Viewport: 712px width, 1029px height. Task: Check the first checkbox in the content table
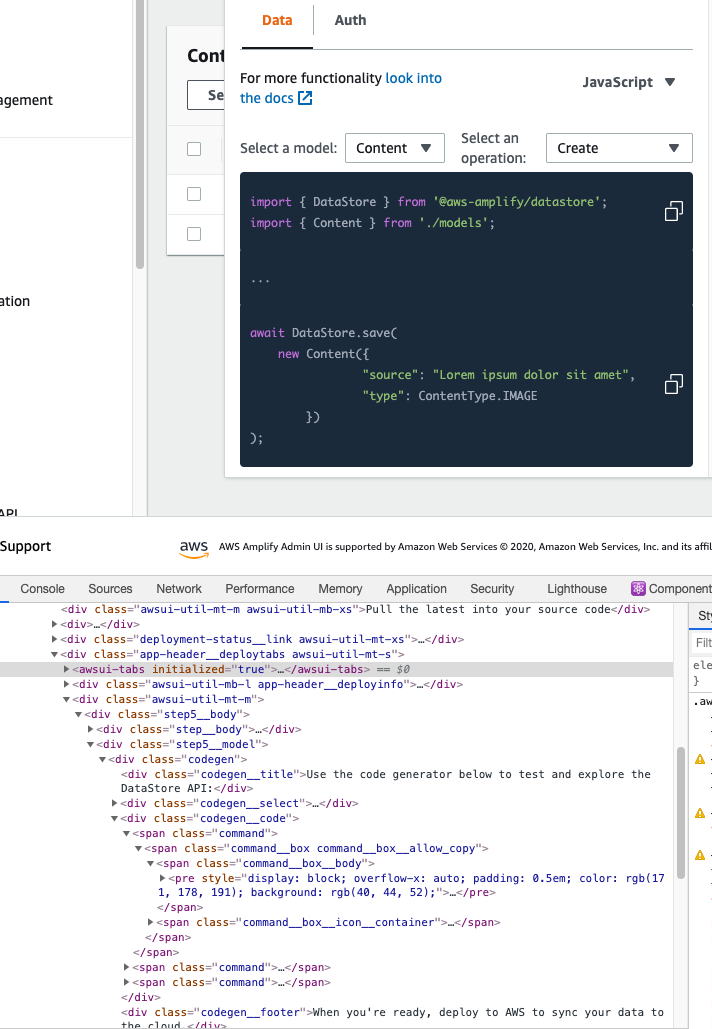click(x=194, y=149)
